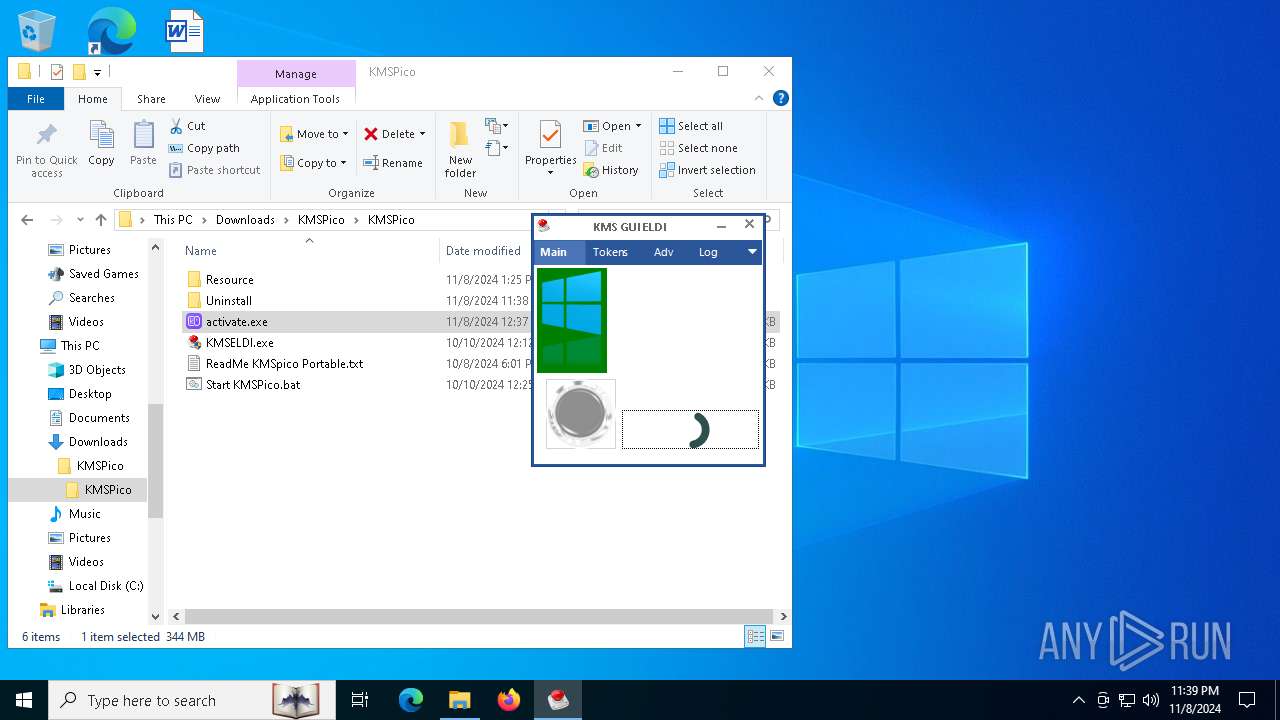Switch to details view button in status bar
The height and width of the screenshot is (720, 1280).
coord(755,636)
